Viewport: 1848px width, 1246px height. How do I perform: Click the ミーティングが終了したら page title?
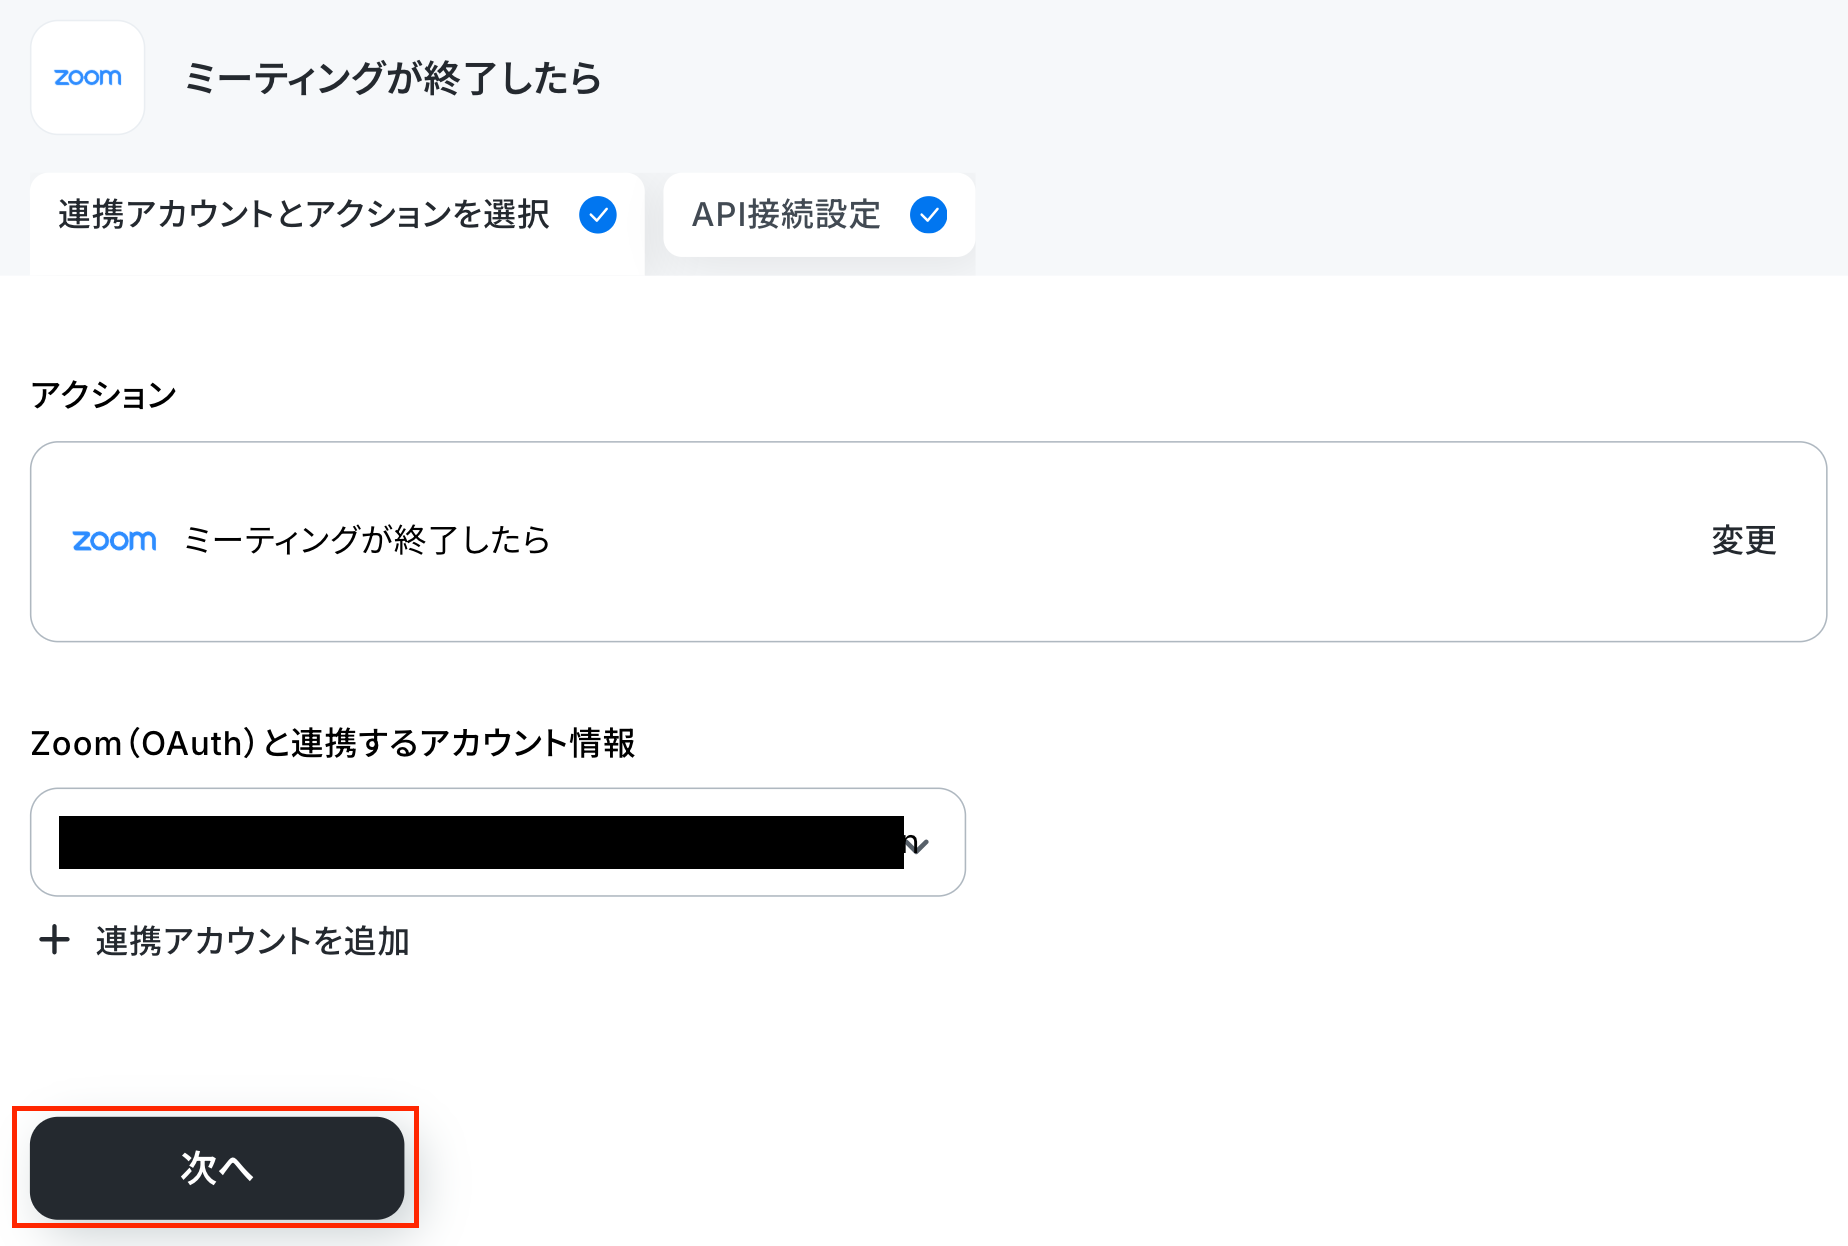(x=393, y=78)
